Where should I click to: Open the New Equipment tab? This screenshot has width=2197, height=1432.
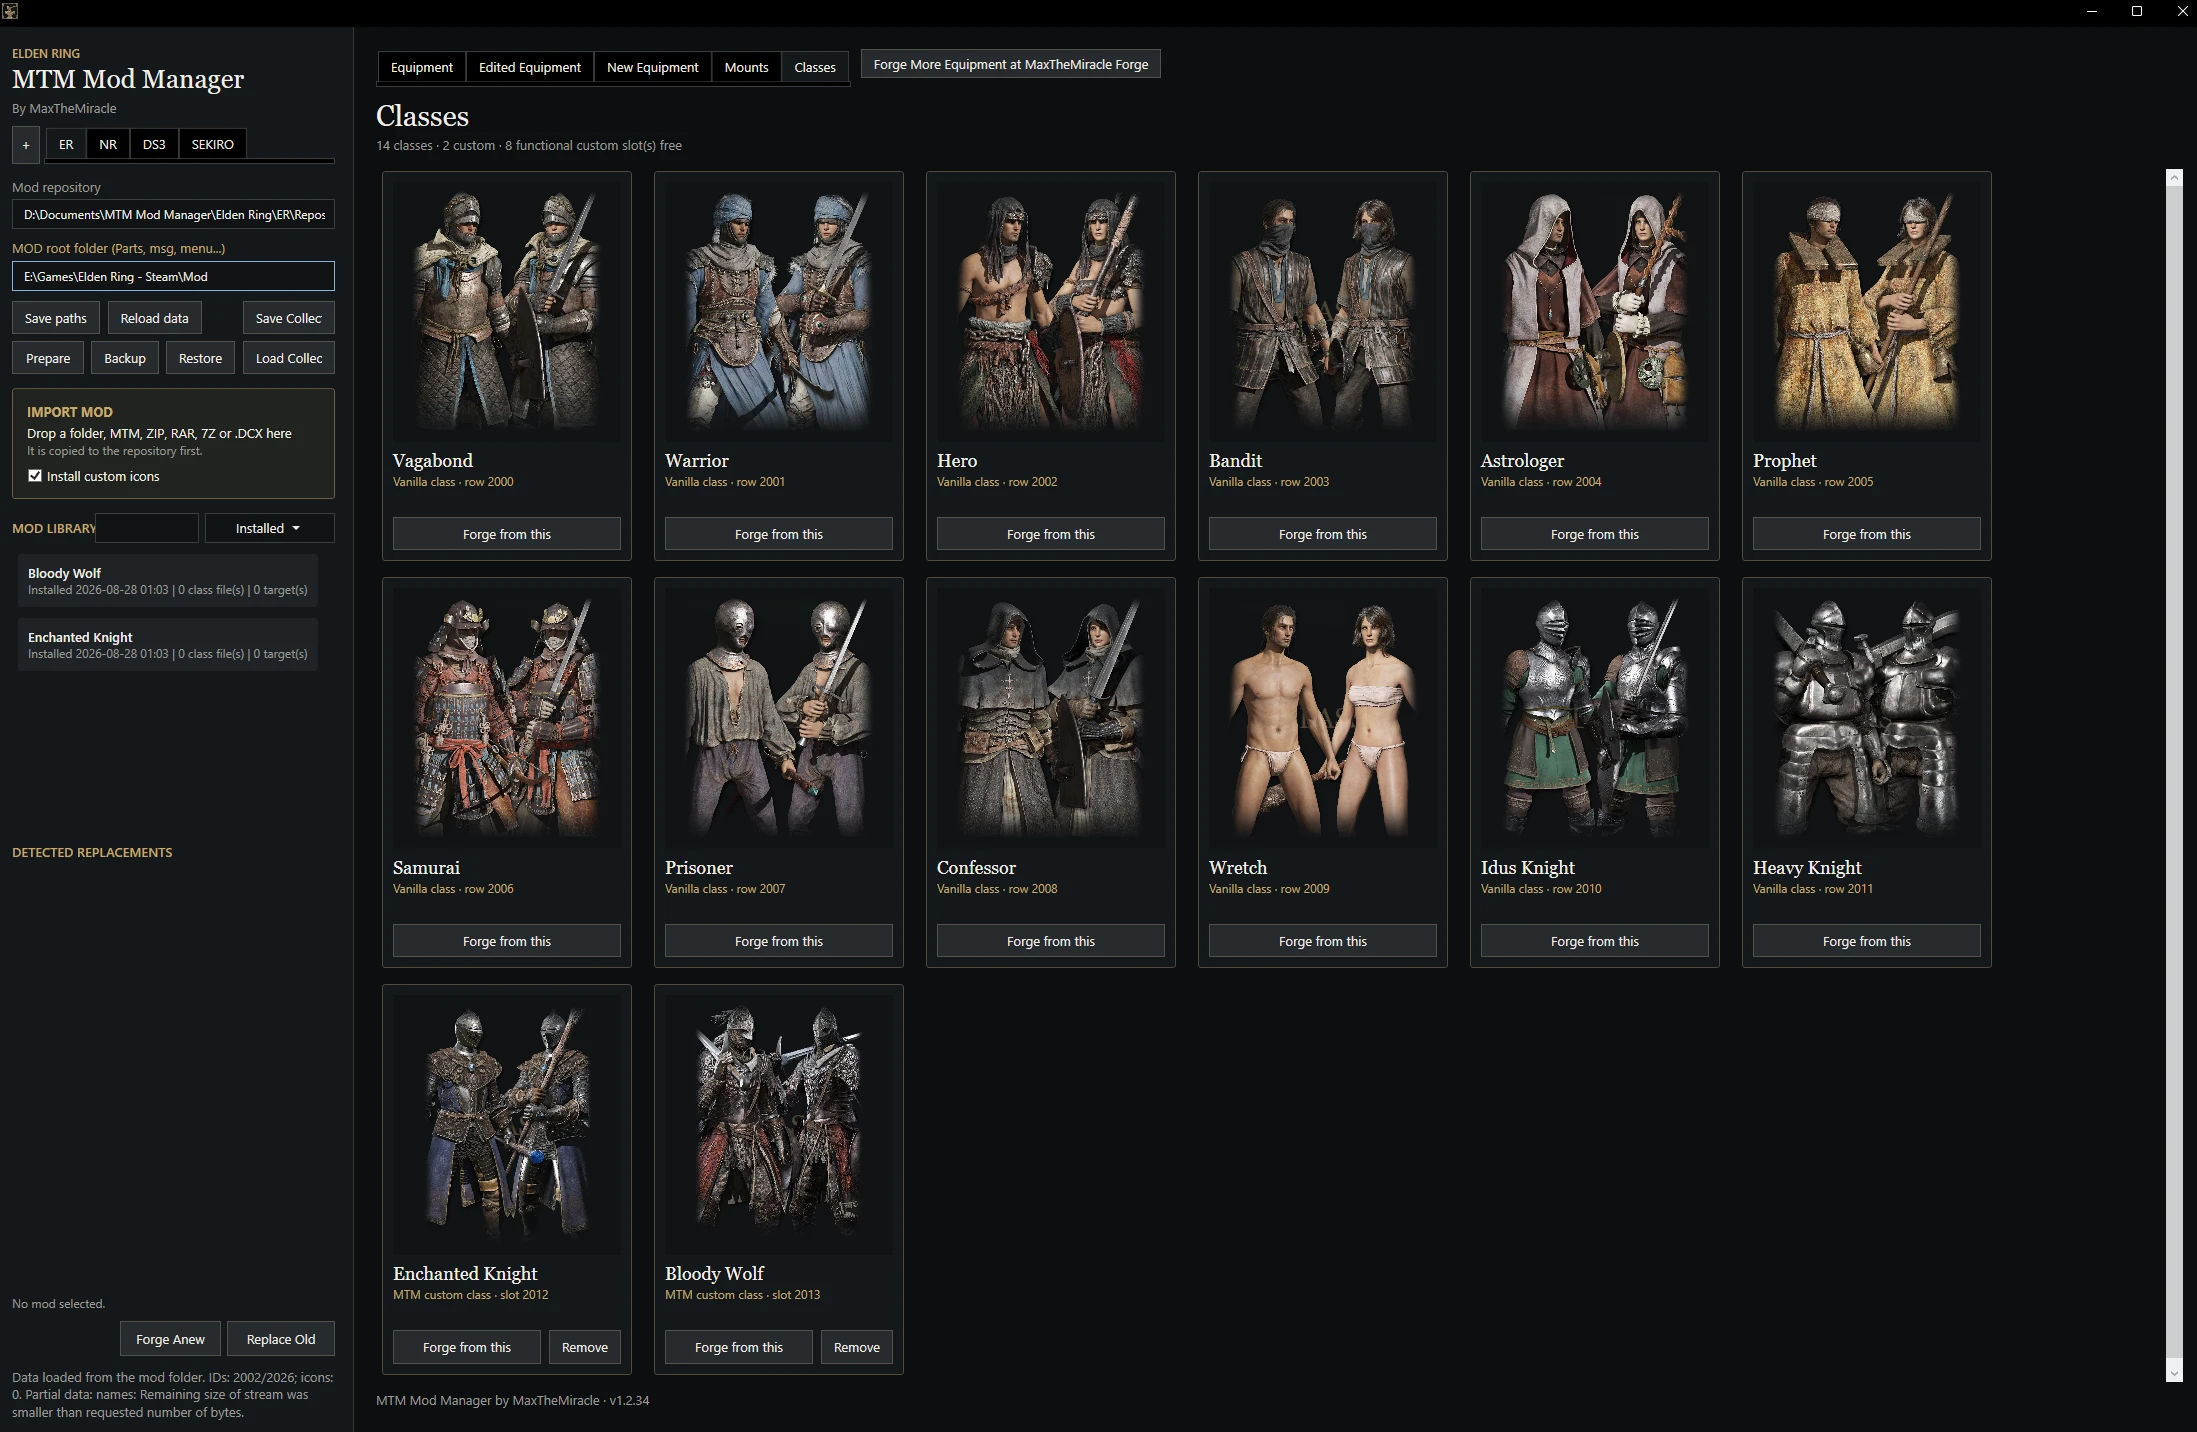tap(652, 67)
